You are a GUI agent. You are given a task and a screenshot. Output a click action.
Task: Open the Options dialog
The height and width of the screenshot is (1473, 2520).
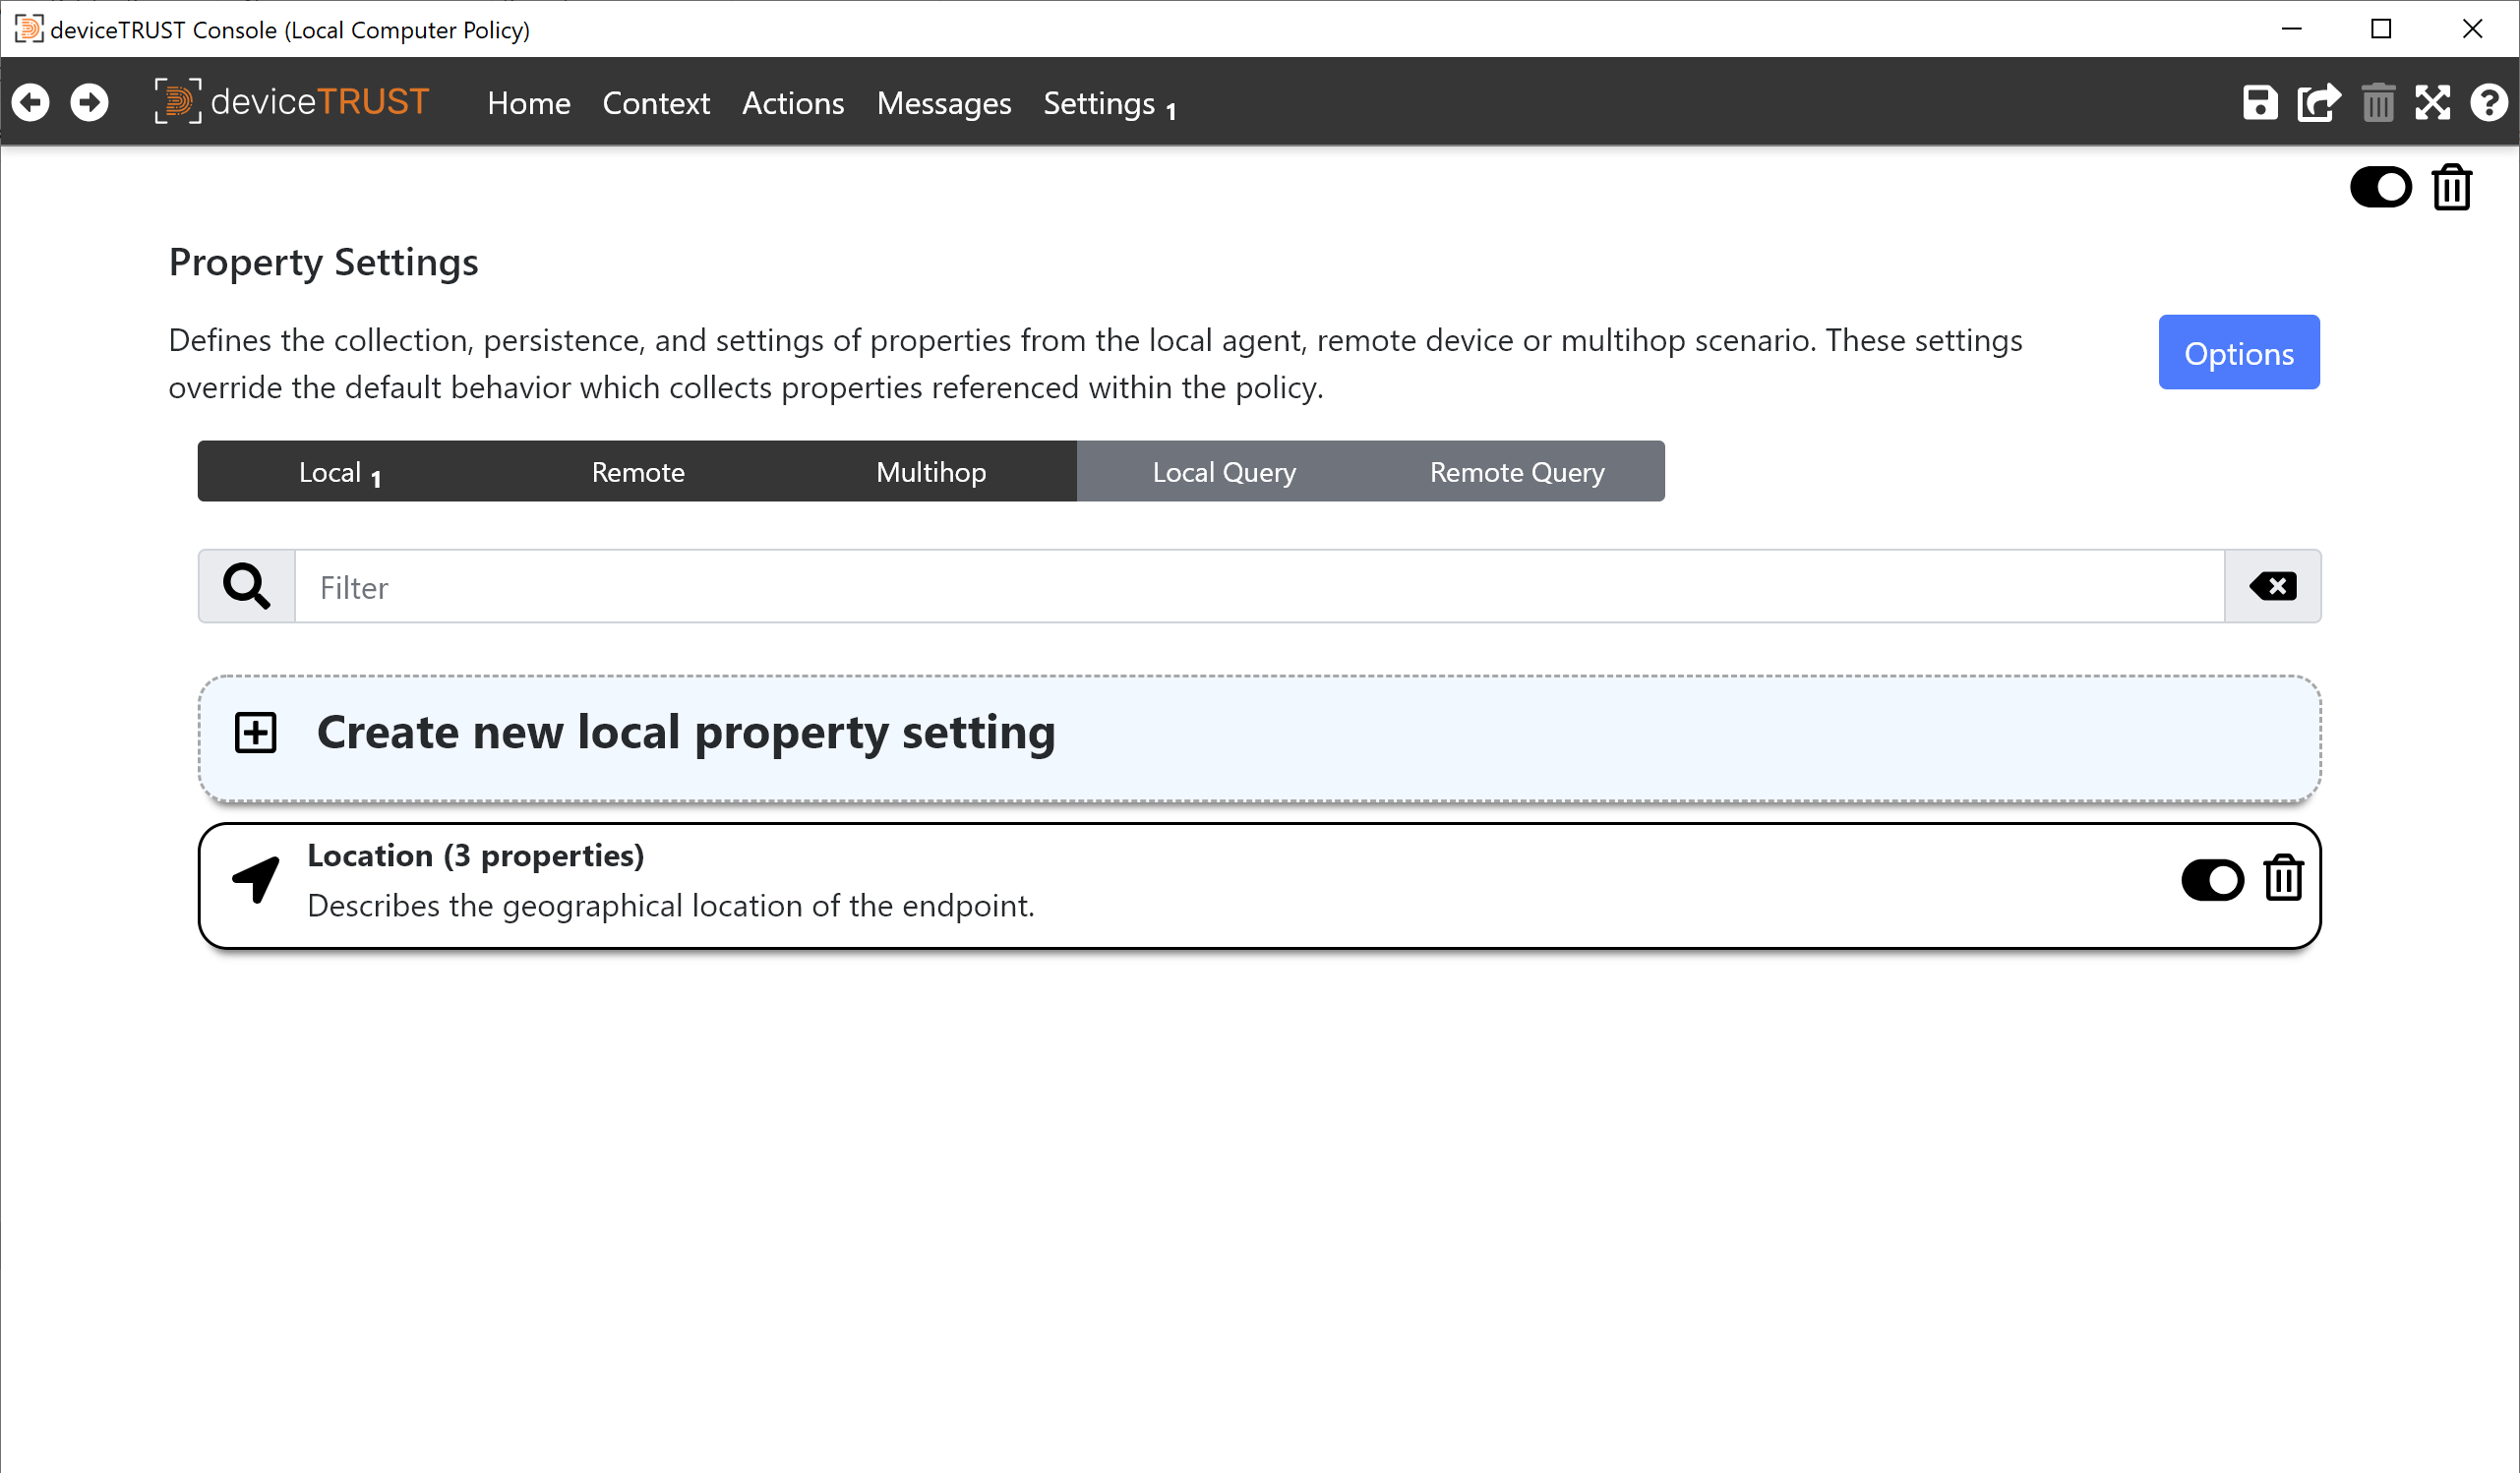2238,352
